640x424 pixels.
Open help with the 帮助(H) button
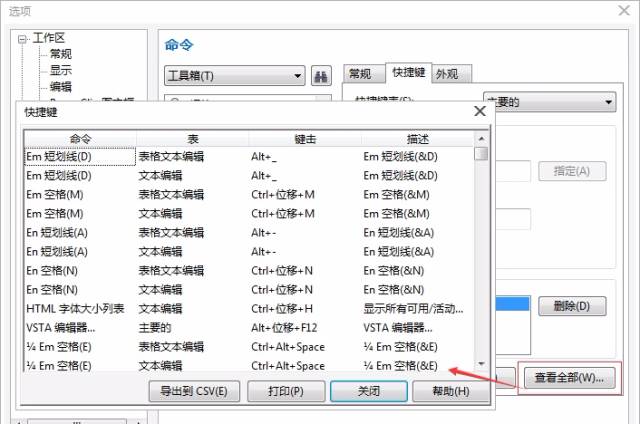click(x=450, y=391)
